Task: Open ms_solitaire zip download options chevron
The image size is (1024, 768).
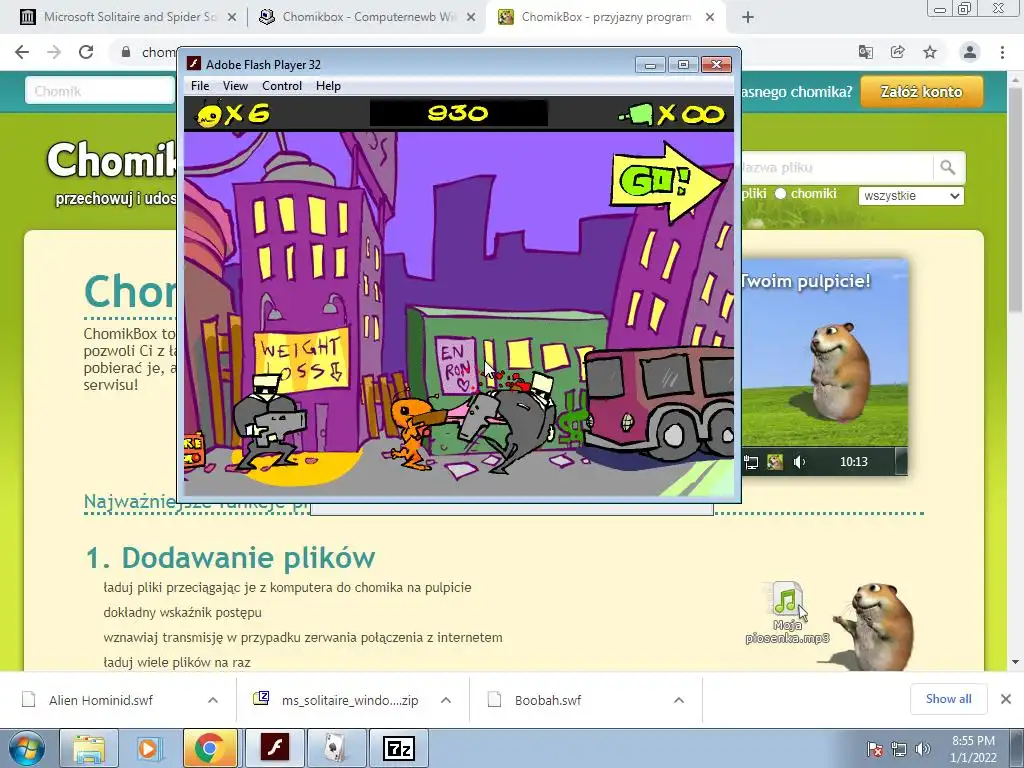Action: 446,700
